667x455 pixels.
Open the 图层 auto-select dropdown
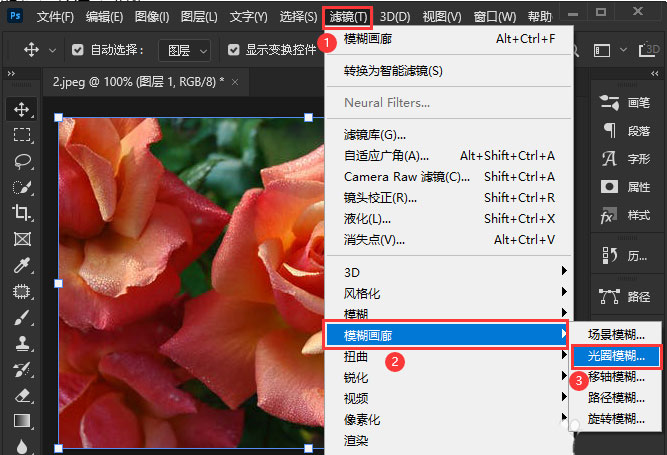[184, 51]
